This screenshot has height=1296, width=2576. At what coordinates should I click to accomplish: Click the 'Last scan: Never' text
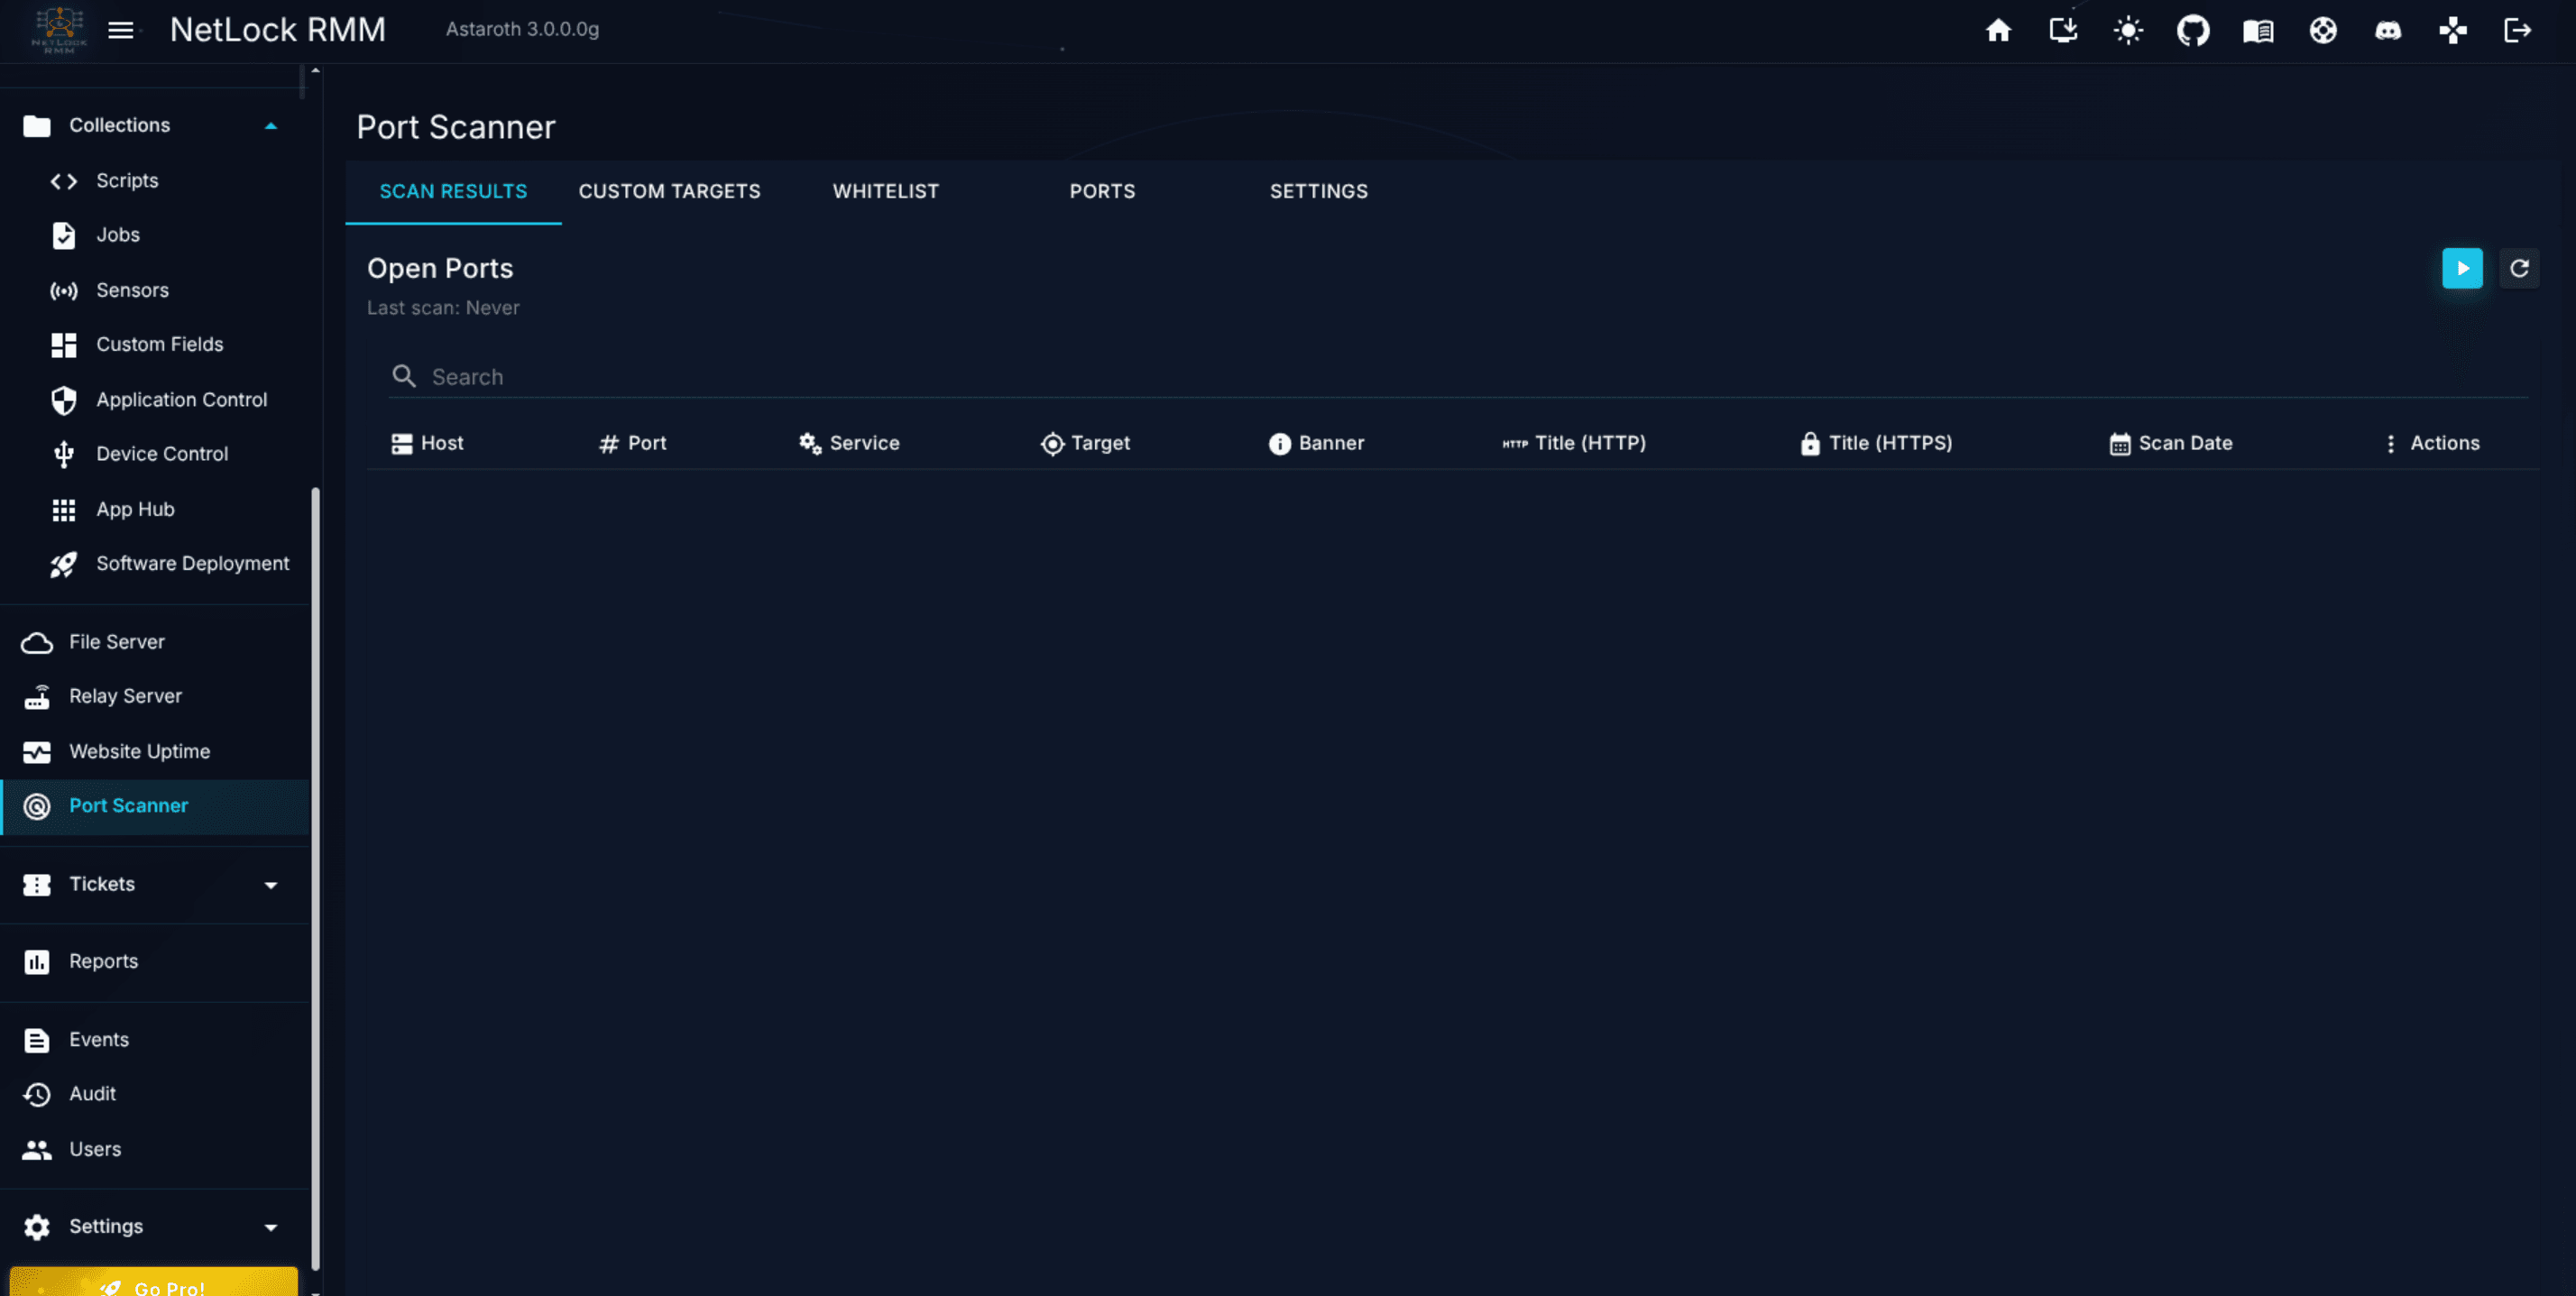pos(443,308)
